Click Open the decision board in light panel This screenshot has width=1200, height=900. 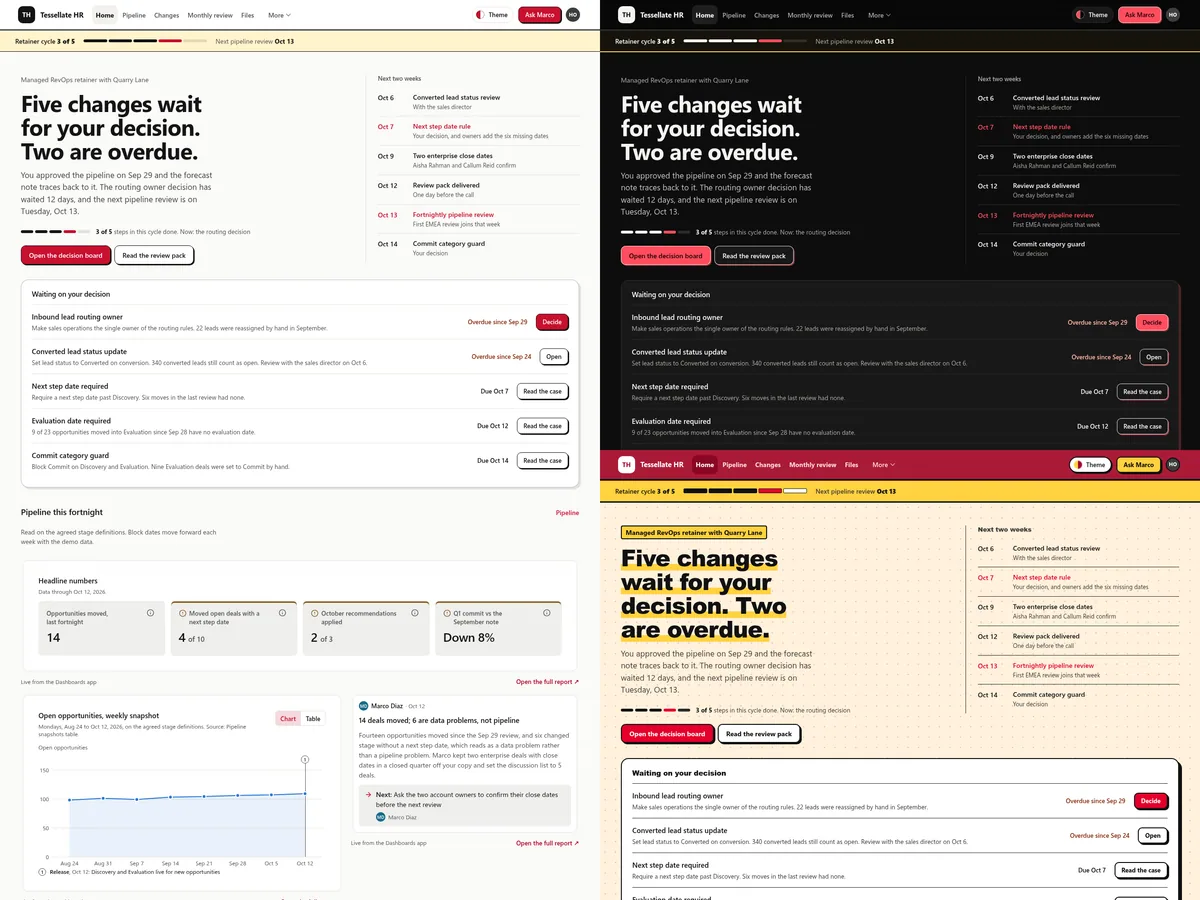pos(66,255)
